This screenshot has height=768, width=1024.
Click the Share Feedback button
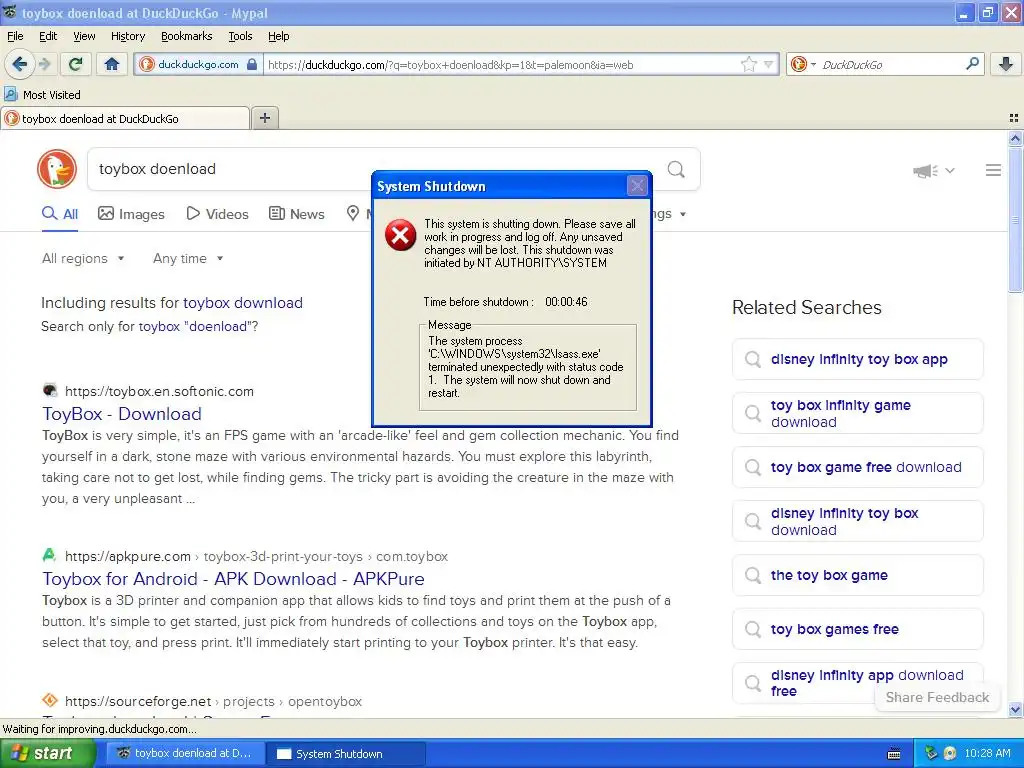coord(936,697)
